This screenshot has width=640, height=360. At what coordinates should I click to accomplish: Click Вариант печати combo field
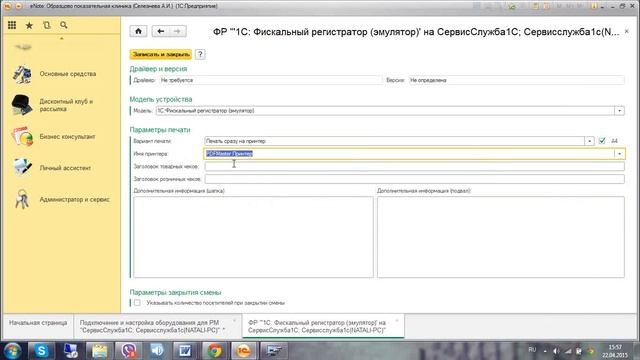tap(395, 141)
